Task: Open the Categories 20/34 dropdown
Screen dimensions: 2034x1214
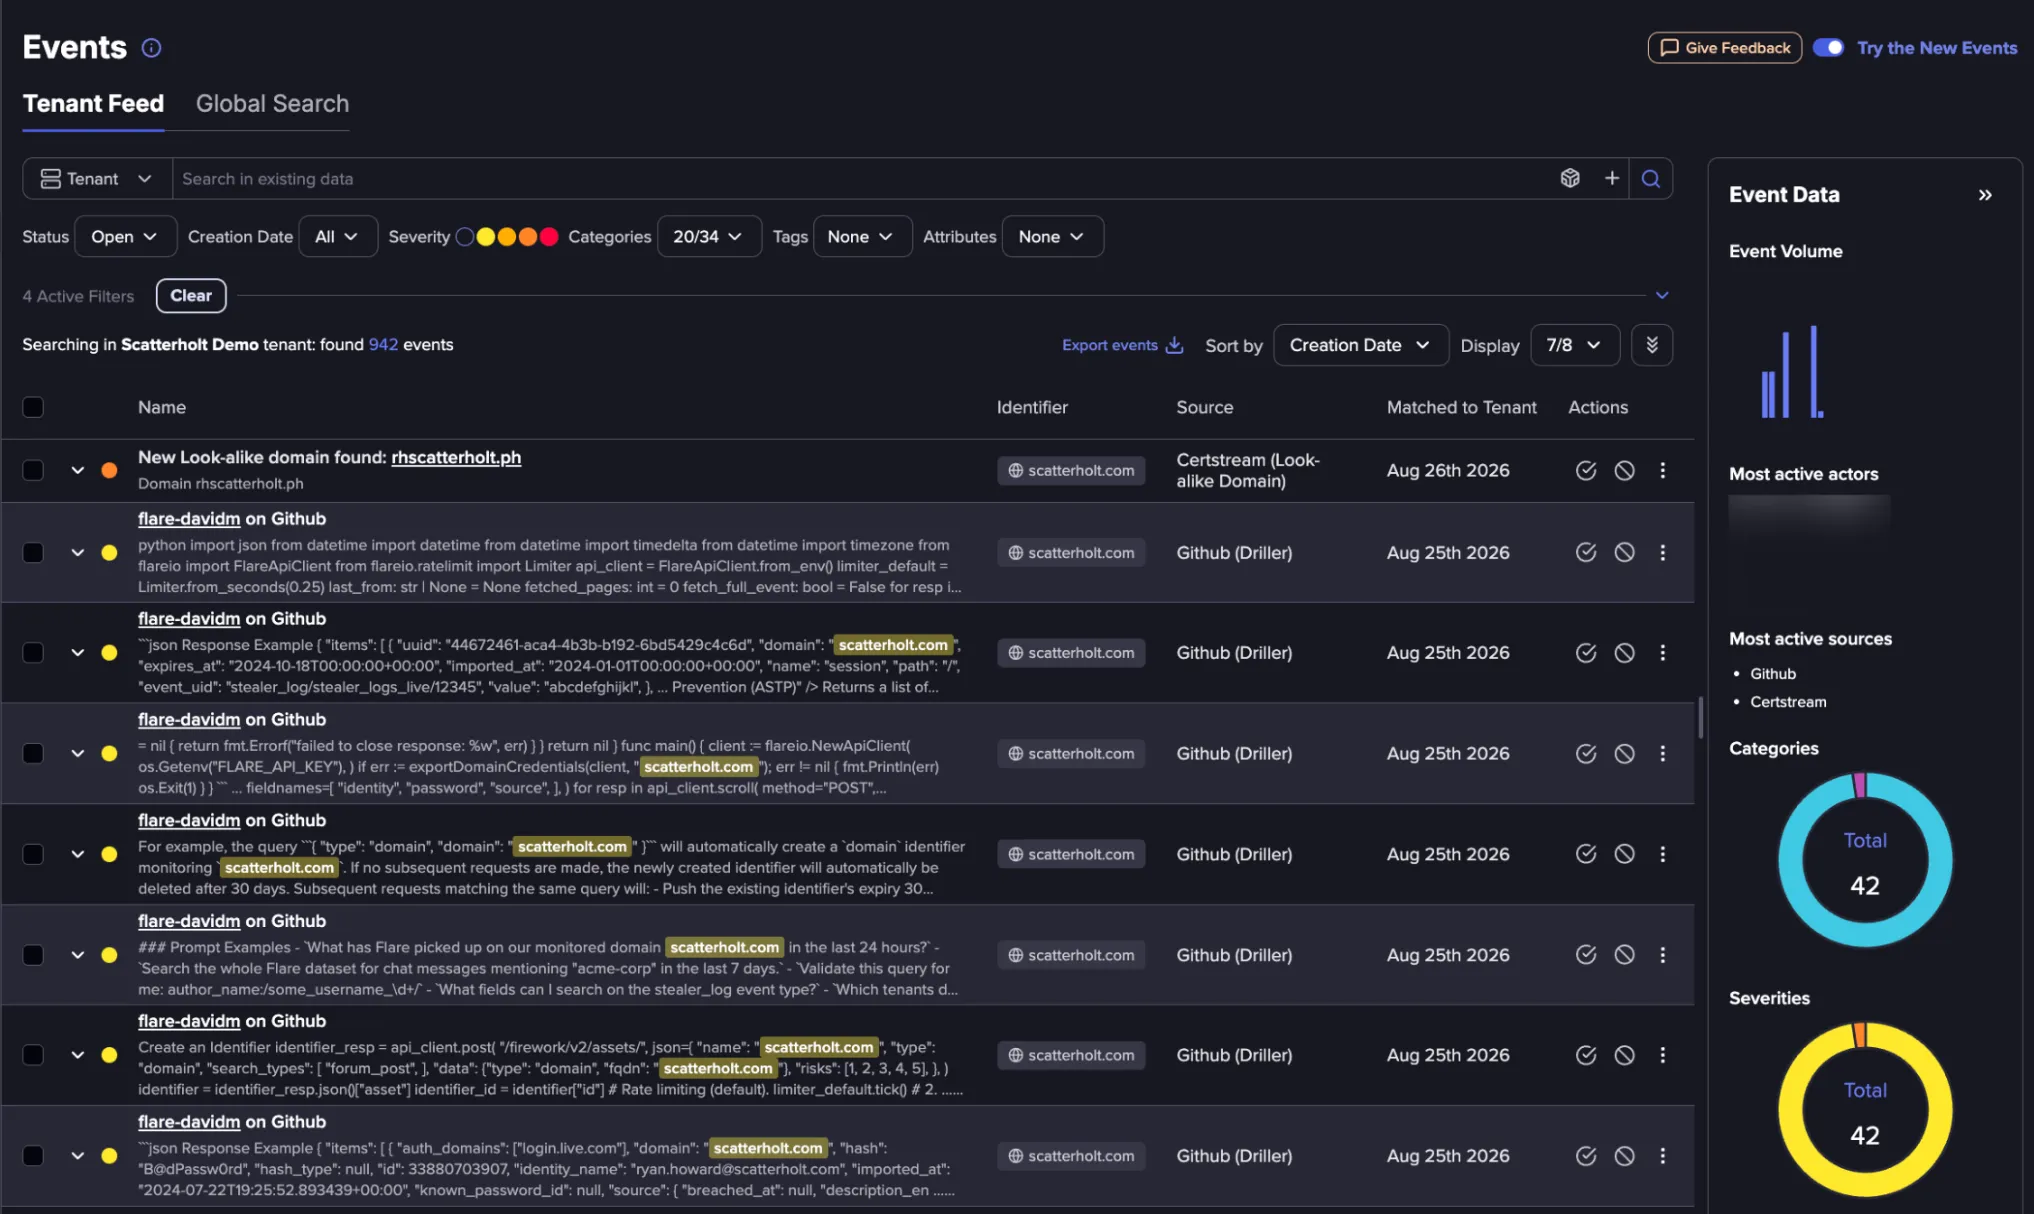Action: [708, 236]
